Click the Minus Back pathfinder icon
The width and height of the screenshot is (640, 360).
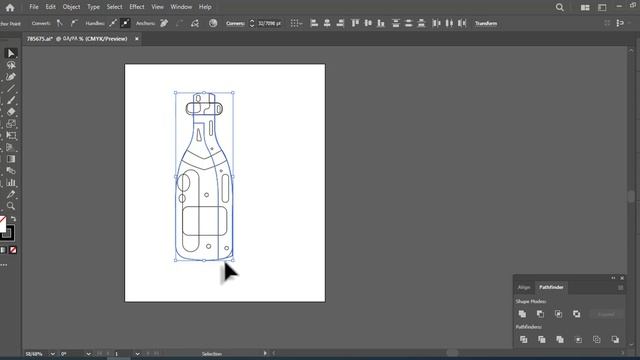click(x=615, y=340)
